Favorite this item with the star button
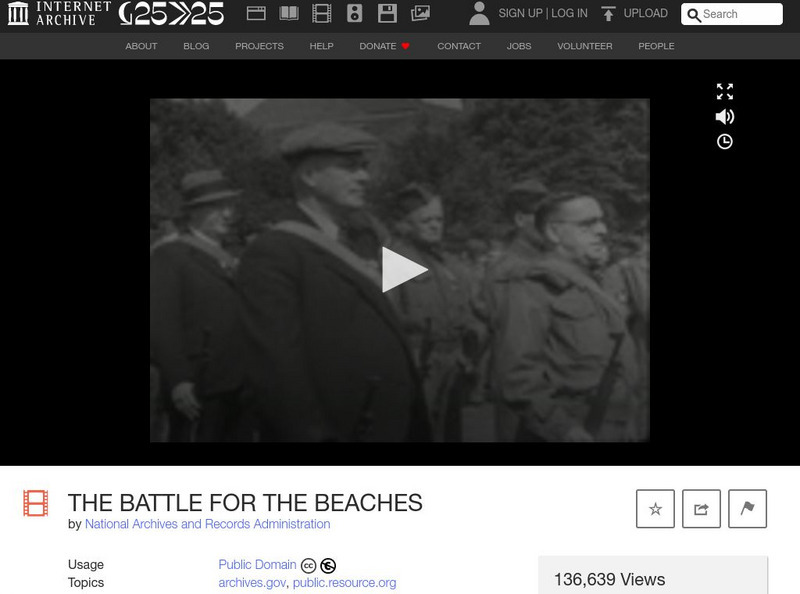Image resolution: width=800 pixels, height=594 pixels. pos(655,509)
